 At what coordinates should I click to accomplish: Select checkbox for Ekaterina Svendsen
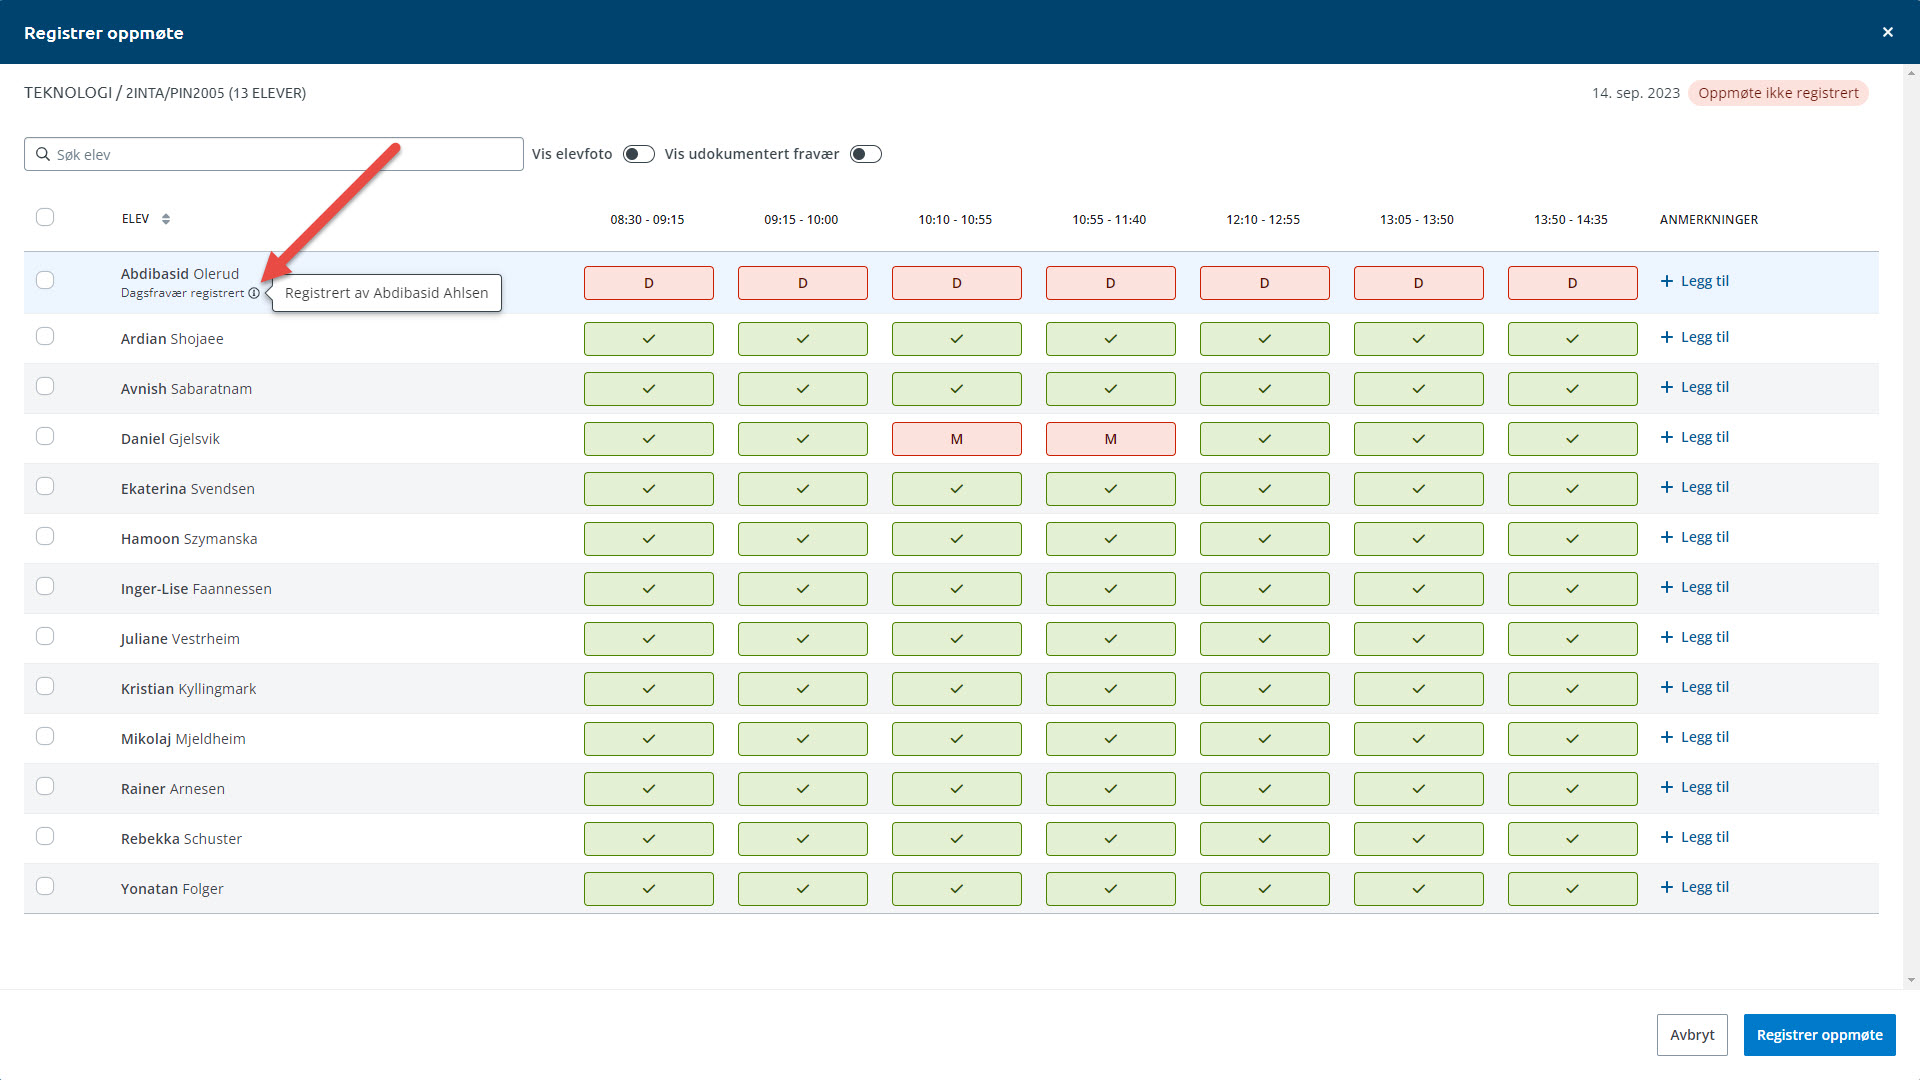pyautogui.click(x=45, y=486)
